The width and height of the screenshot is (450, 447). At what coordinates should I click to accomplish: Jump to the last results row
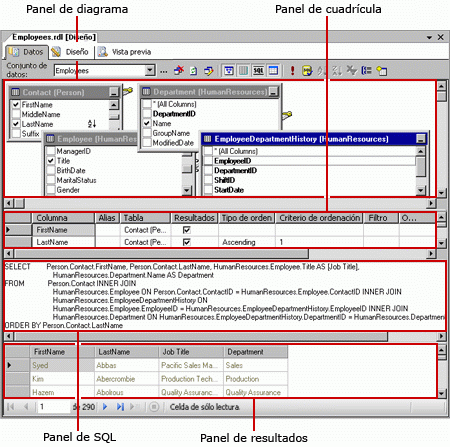tap(120, 407)
